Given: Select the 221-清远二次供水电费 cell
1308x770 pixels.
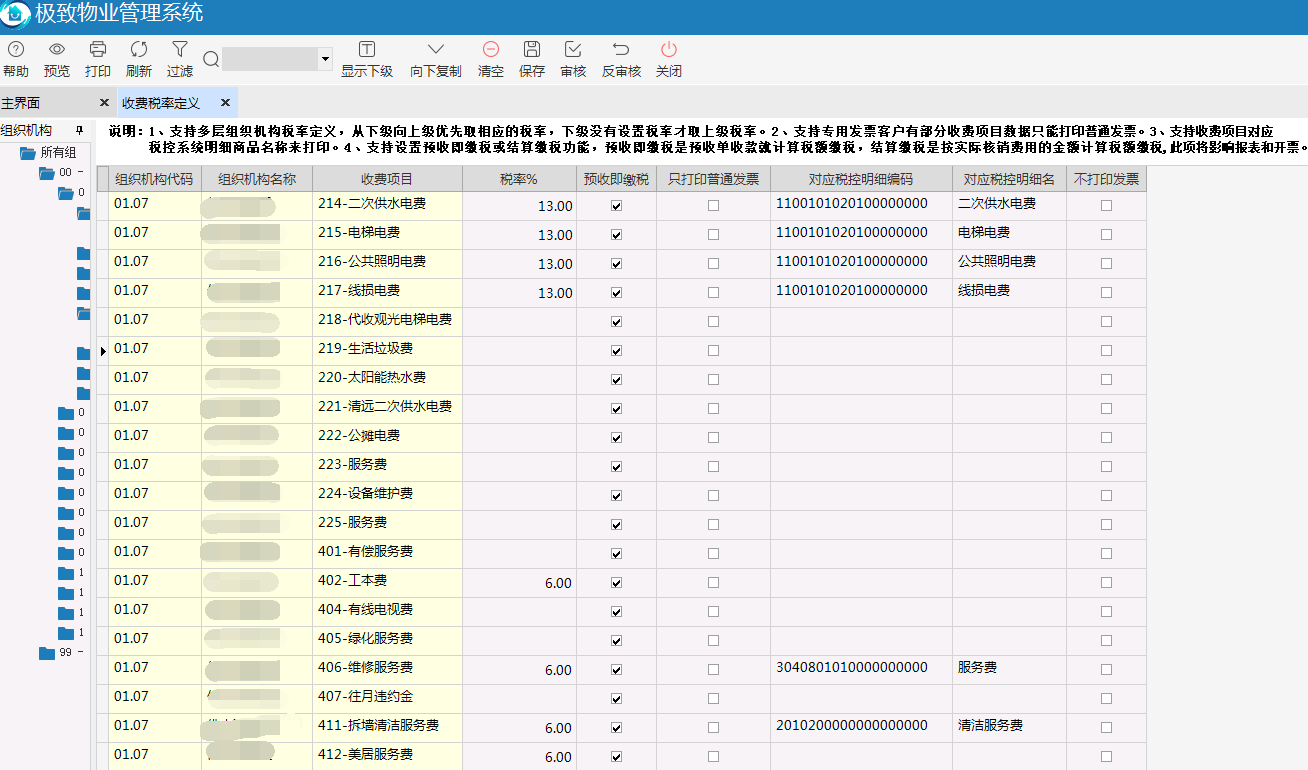Looking at the screenshot, I should (387, 409).
